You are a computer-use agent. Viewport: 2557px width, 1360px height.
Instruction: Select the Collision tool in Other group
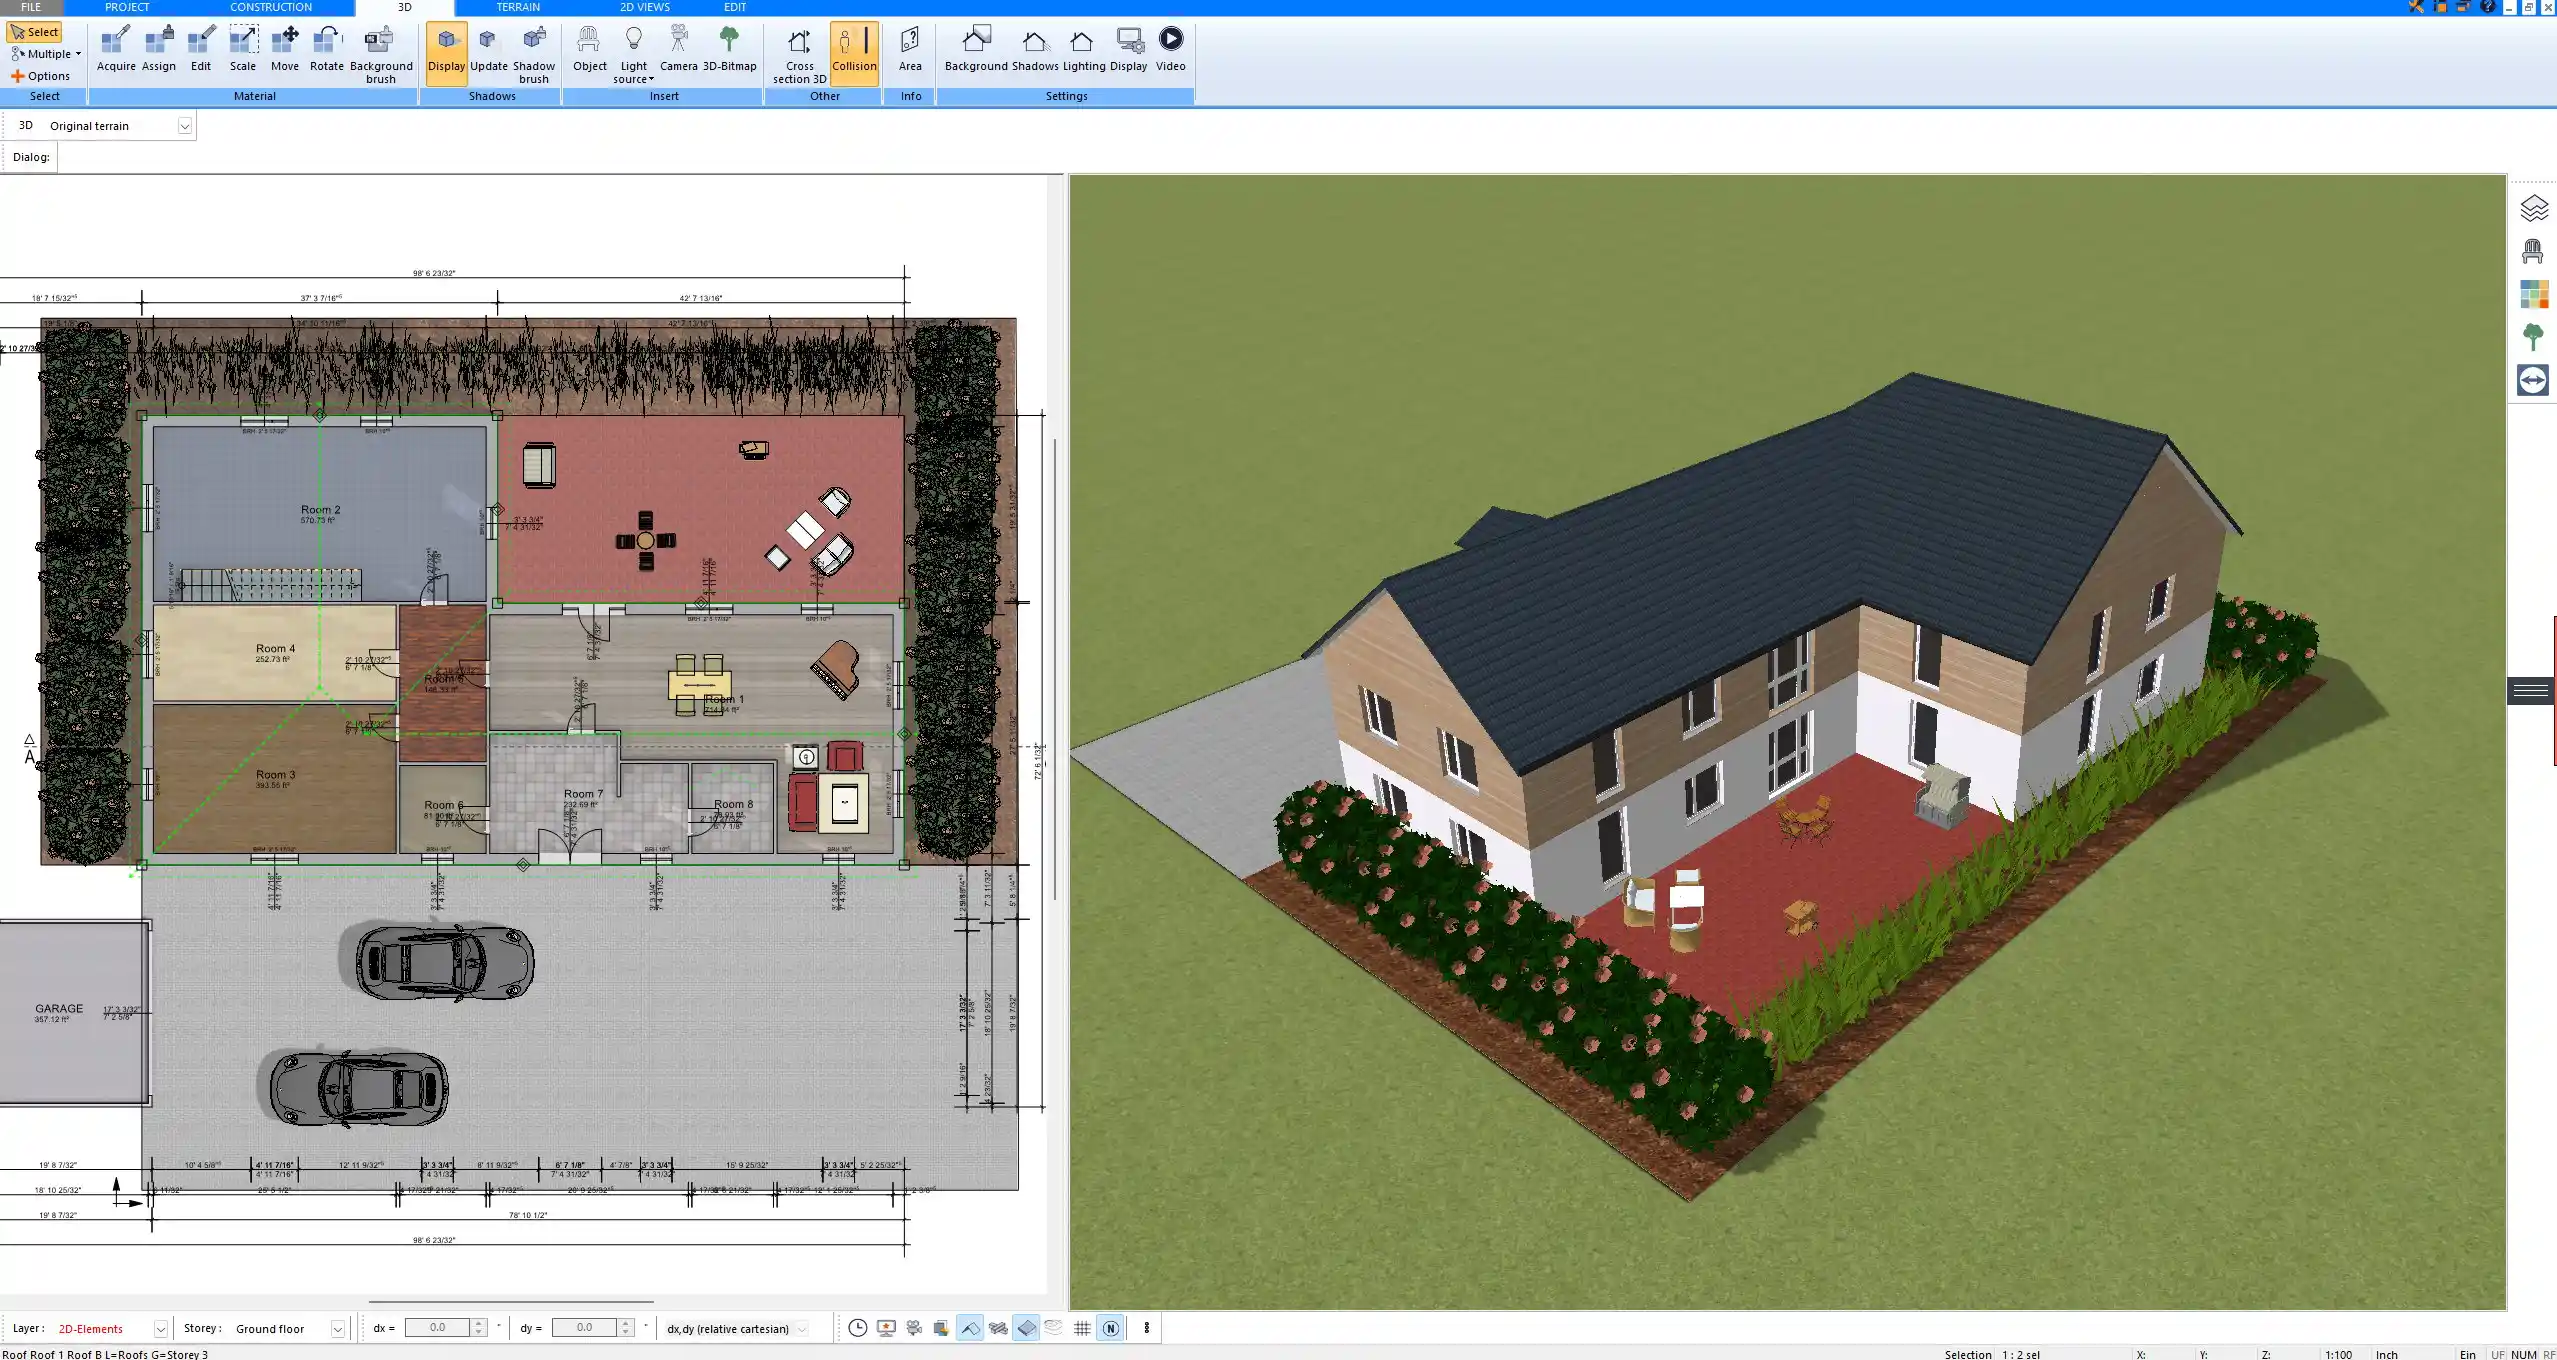click(854, 52)
